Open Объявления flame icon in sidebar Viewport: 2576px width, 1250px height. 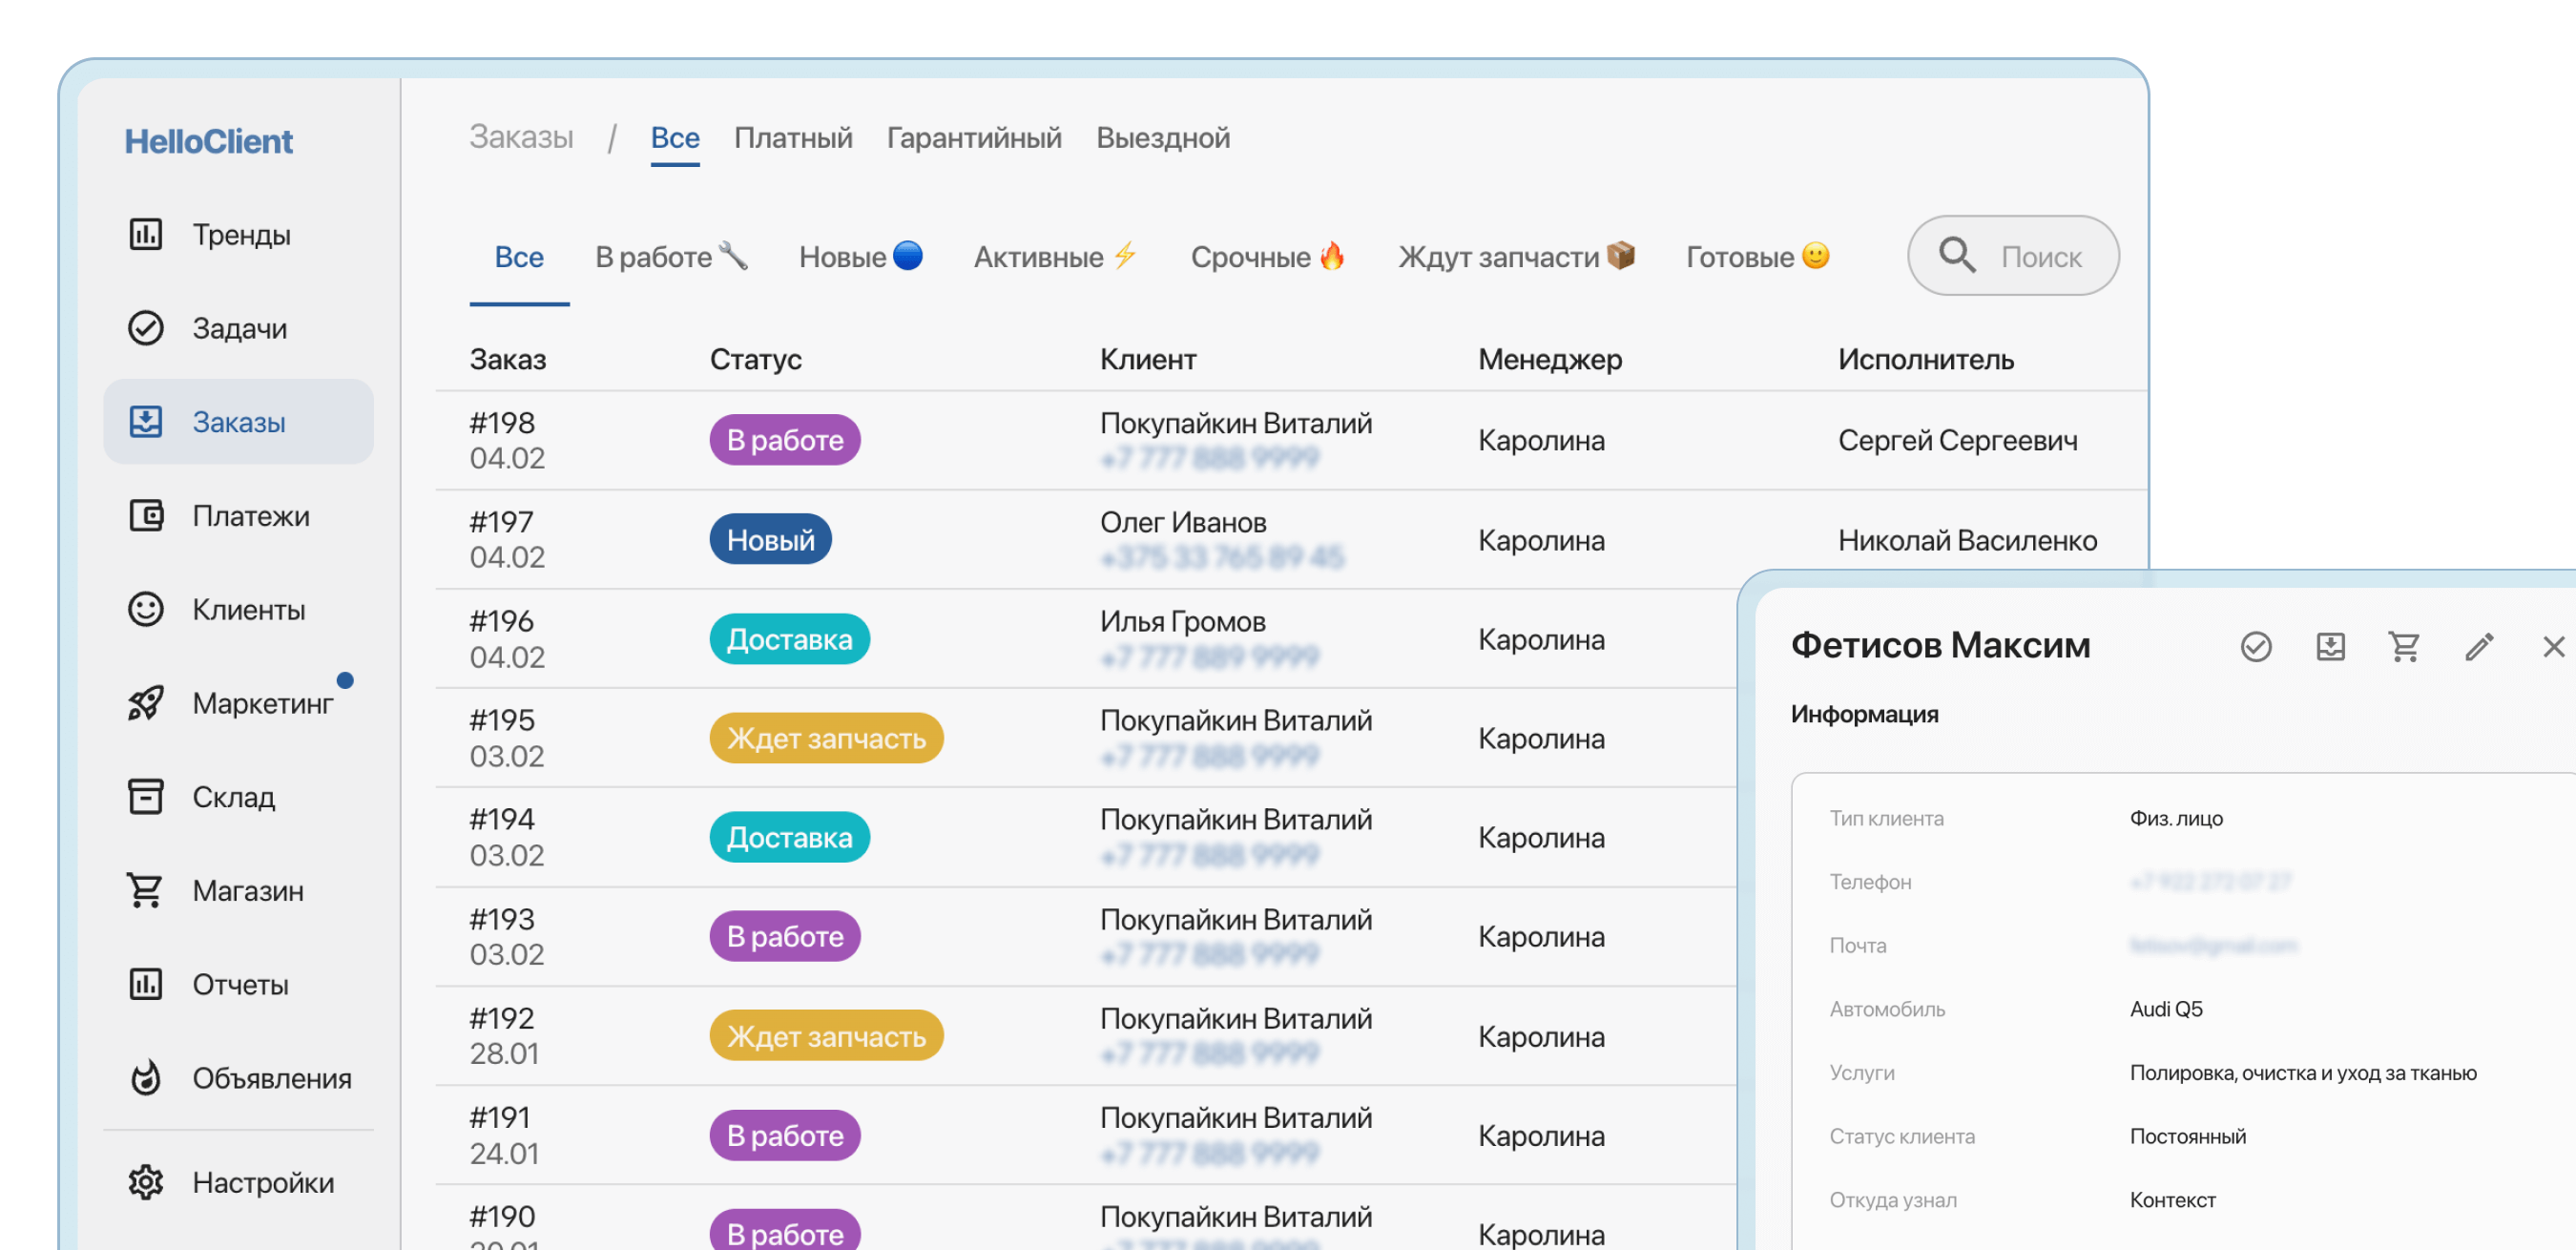[145, 1078]
